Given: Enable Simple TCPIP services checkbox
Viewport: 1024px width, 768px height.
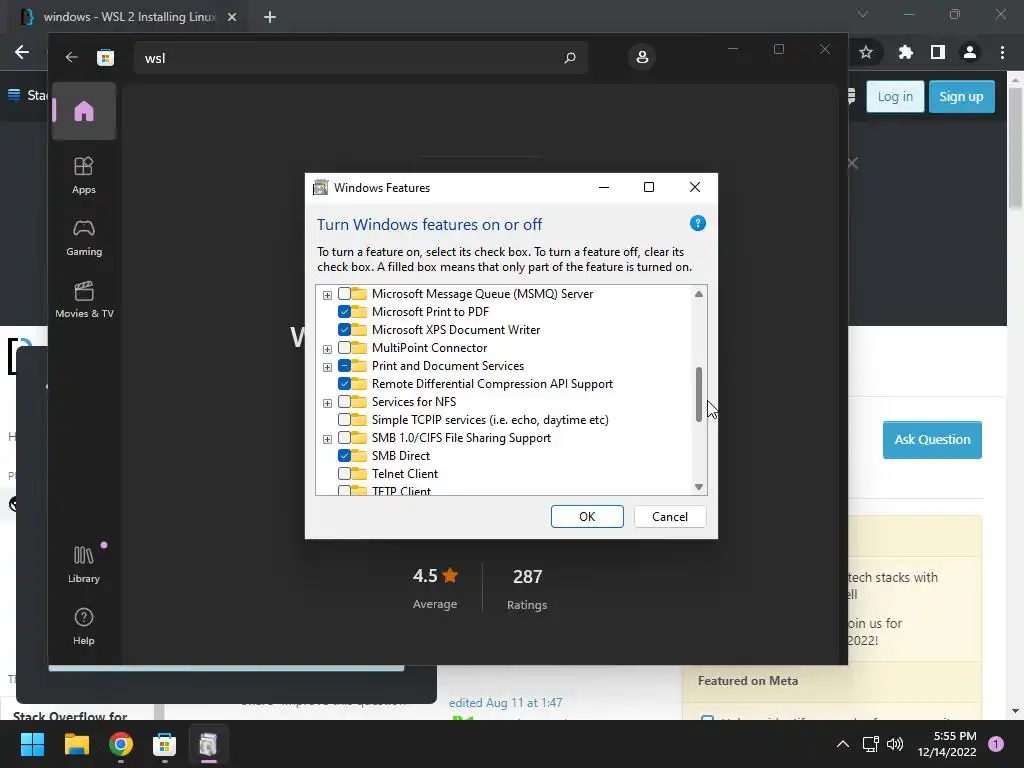Looking at the screenshot, I should (x=344, y=420).
